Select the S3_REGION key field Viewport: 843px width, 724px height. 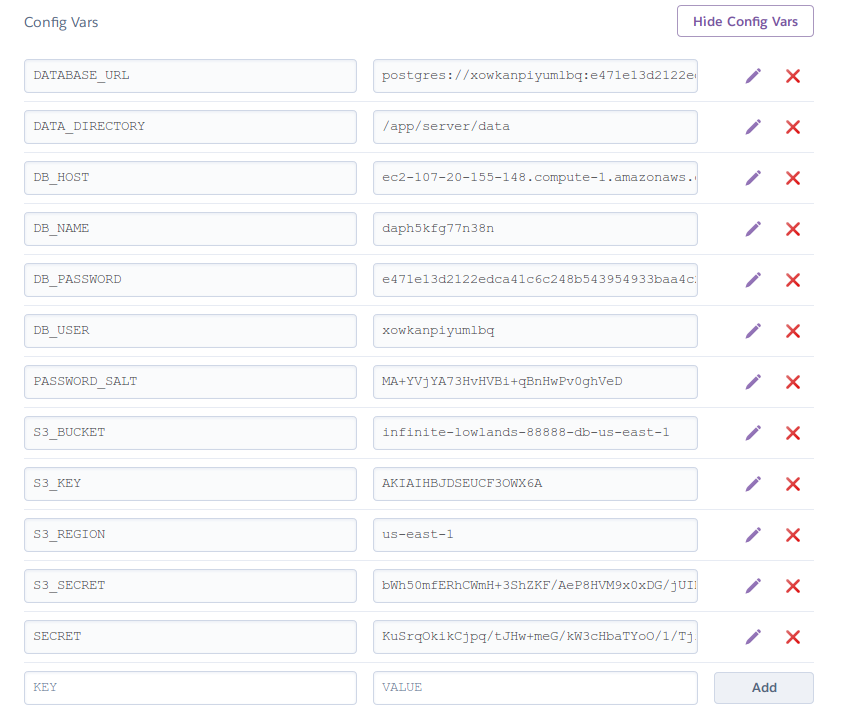tap(190, 535)
